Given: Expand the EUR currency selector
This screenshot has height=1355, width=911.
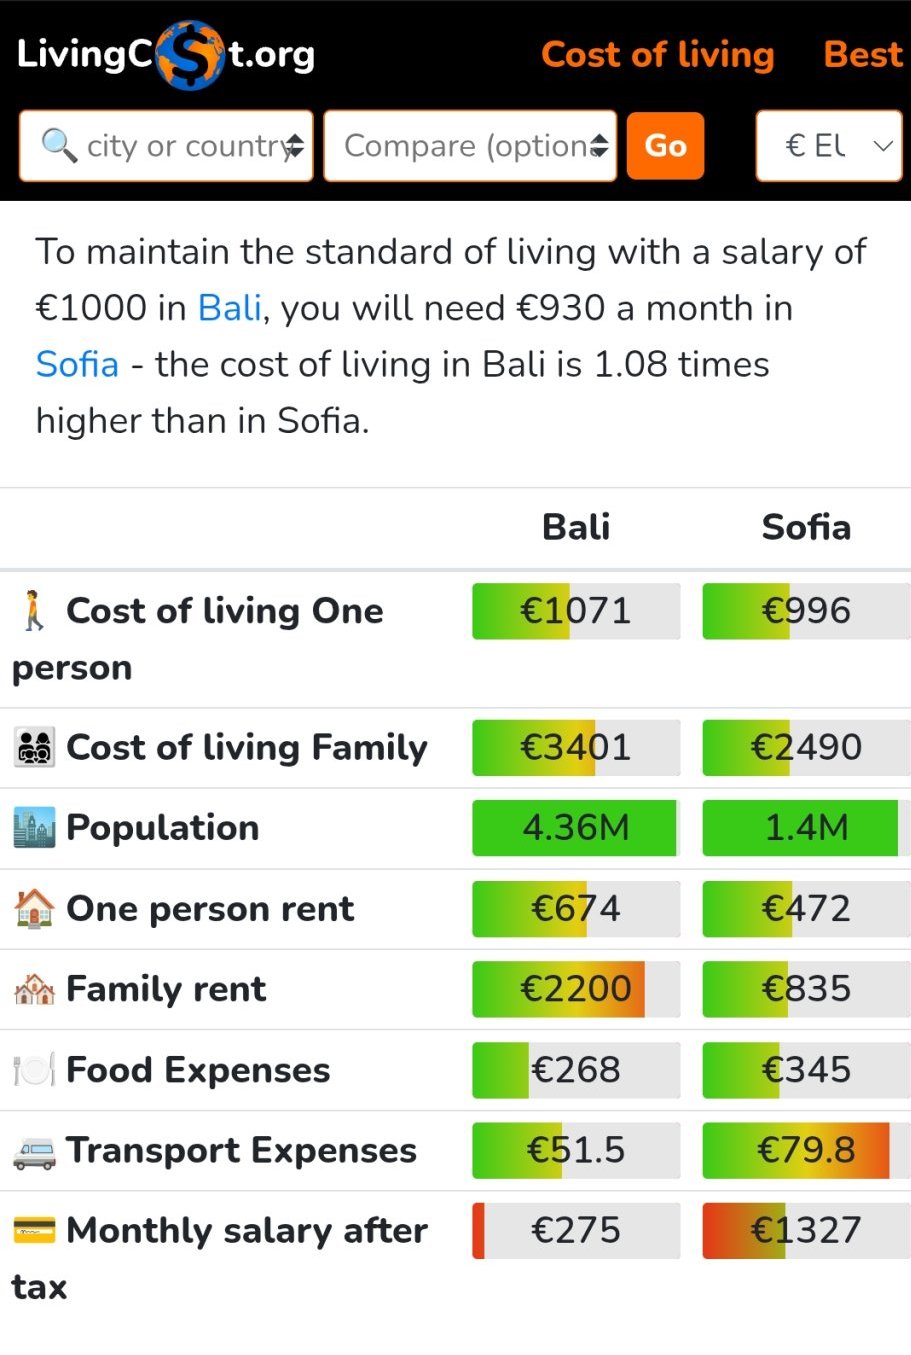Looking at the screenshot, I should tap(829, 146).
